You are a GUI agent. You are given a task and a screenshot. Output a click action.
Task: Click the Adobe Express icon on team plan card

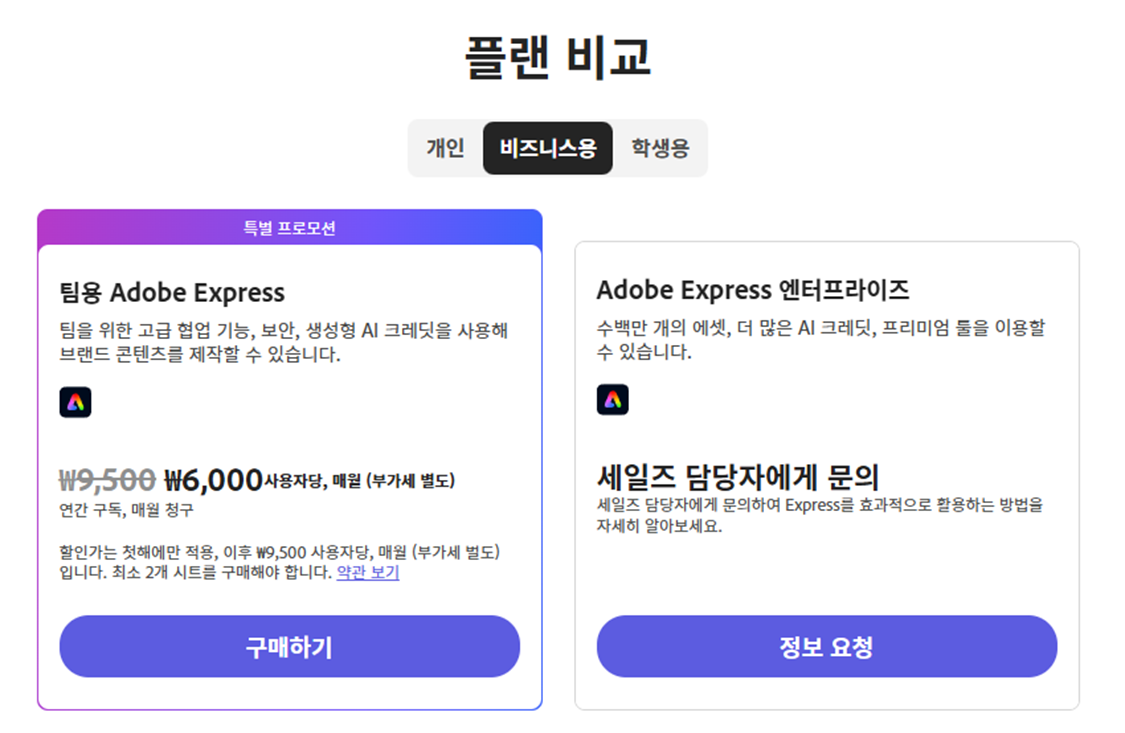tap(75, 401)
